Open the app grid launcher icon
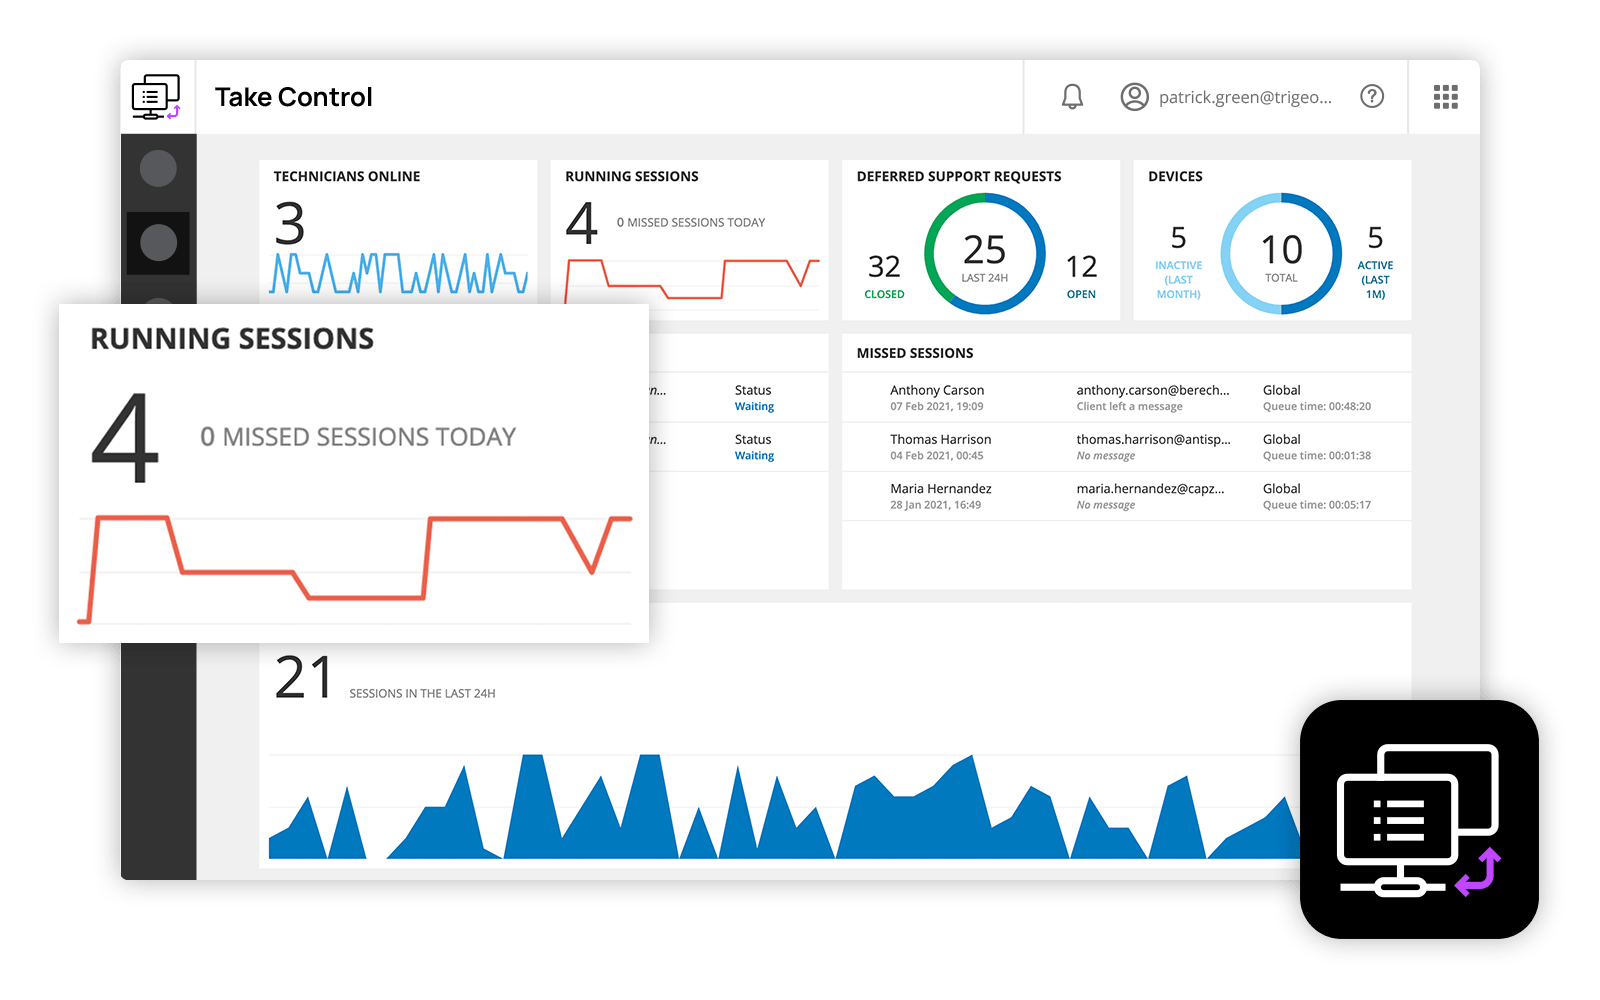Viewport: 1600px width, 1000px height. pos(1444,96)
